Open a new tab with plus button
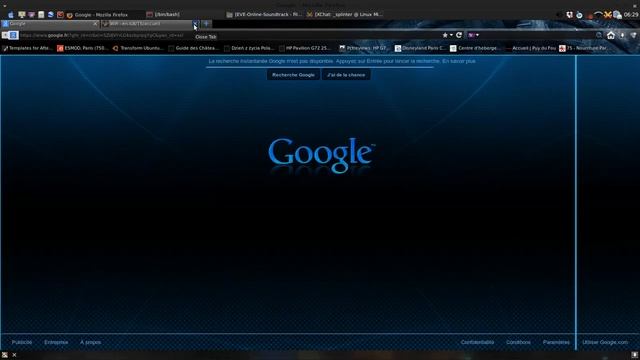 click(206, 24)
